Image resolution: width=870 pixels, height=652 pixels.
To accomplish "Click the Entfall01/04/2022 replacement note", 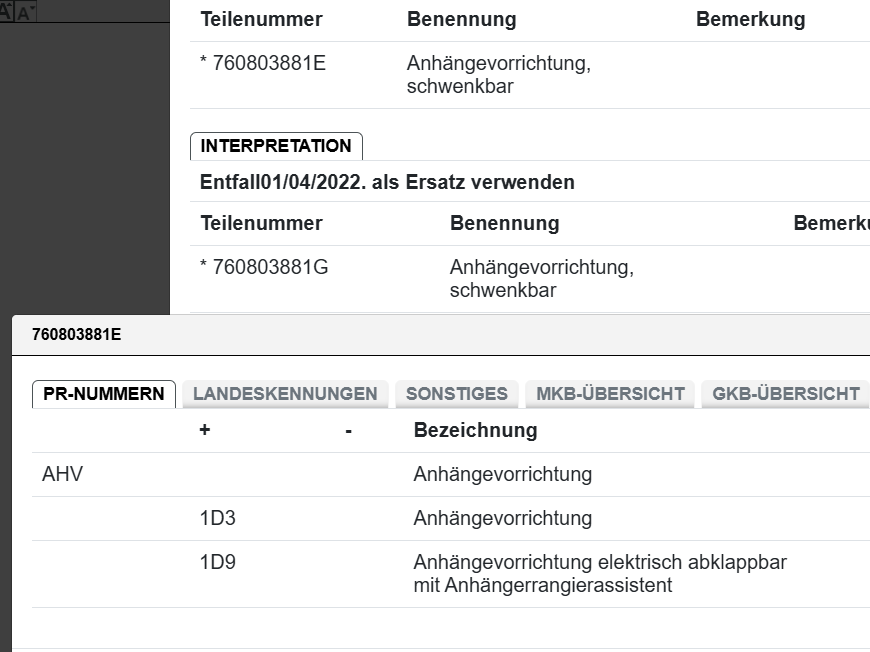I will point(387,183).
